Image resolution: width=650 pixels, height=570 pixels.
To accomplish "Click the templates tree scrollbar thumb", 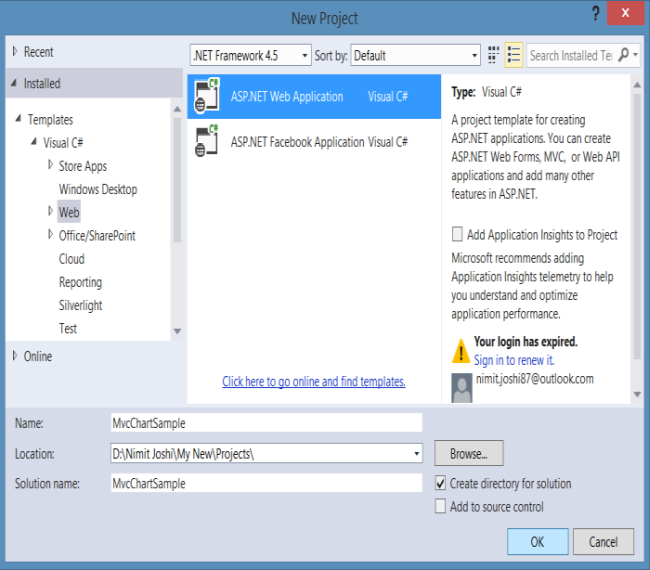I will 177,180.
